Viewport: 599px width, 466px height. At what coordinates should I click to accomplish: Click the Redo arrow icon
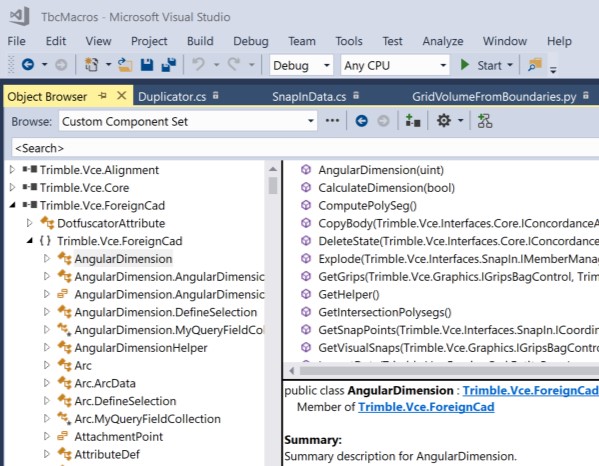(233, 65)
